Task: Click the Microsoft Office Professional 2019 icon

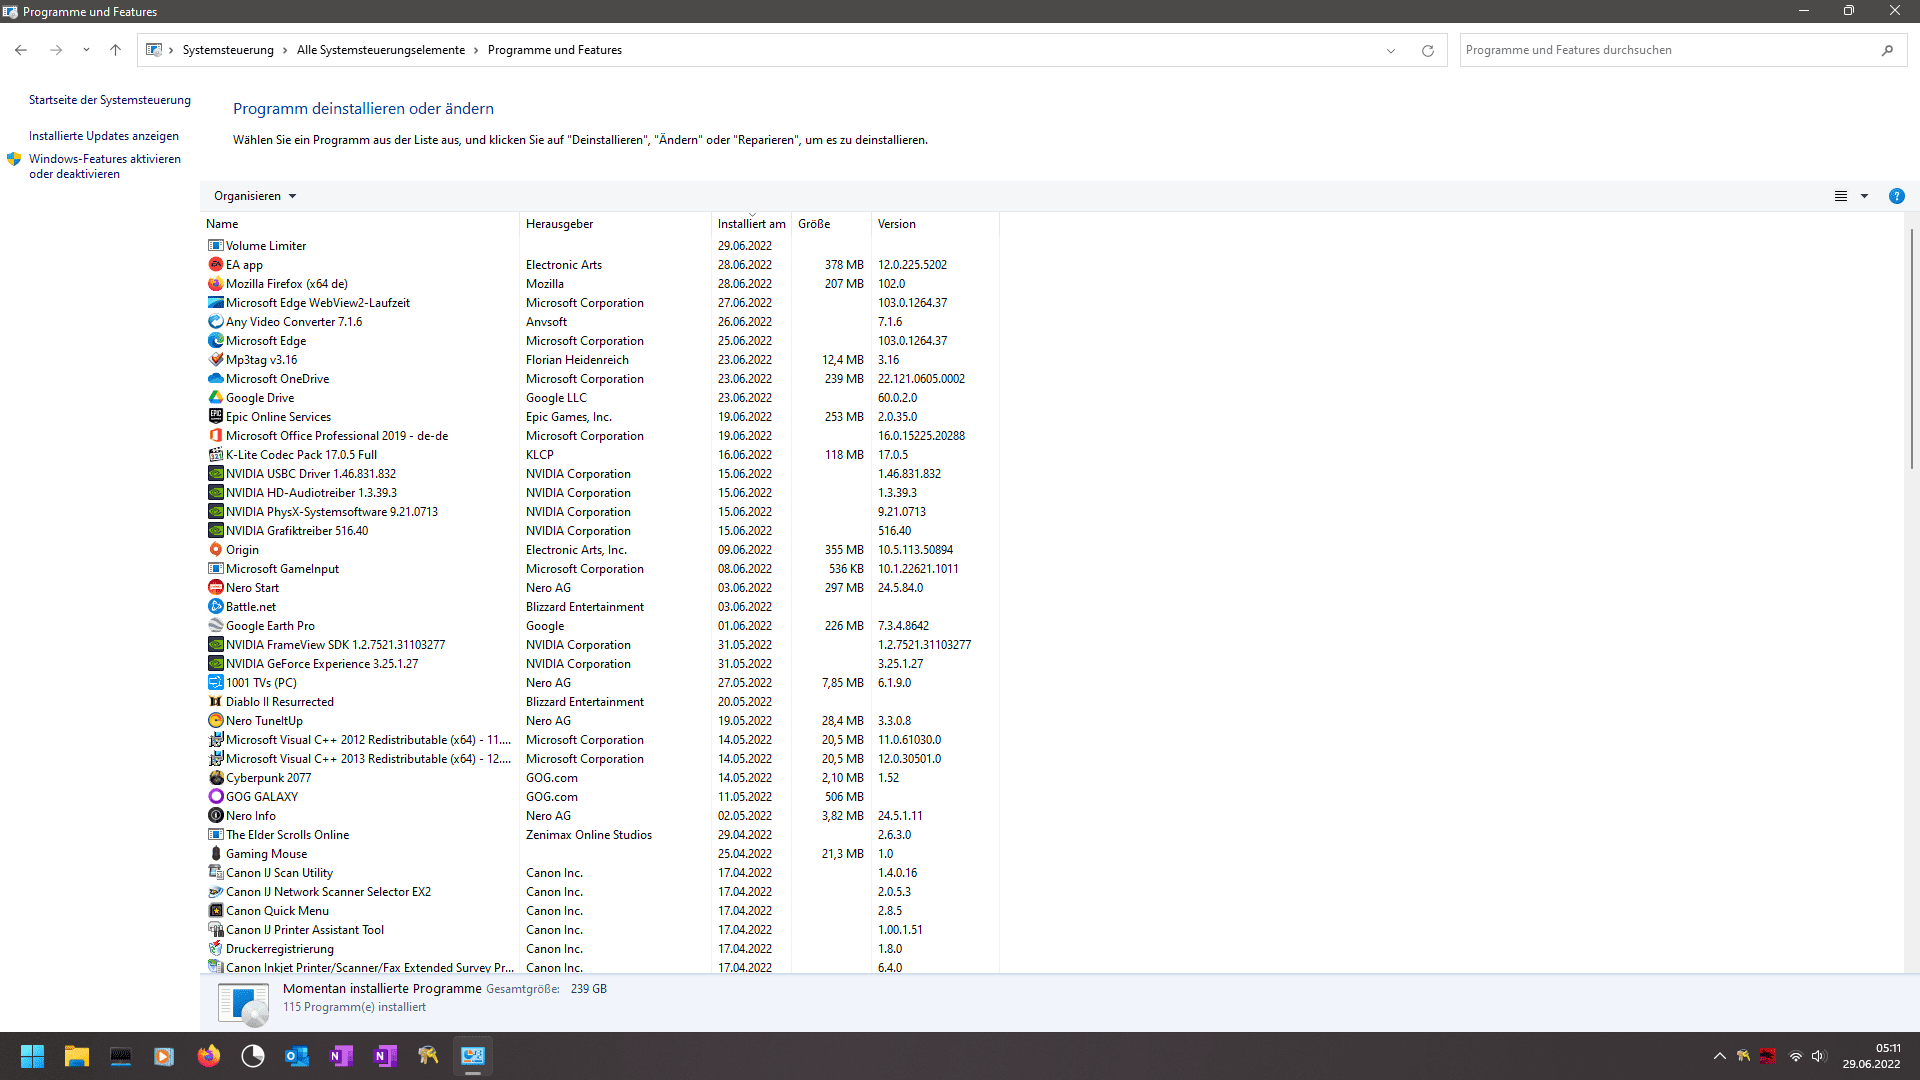Action: pos(215,436)
